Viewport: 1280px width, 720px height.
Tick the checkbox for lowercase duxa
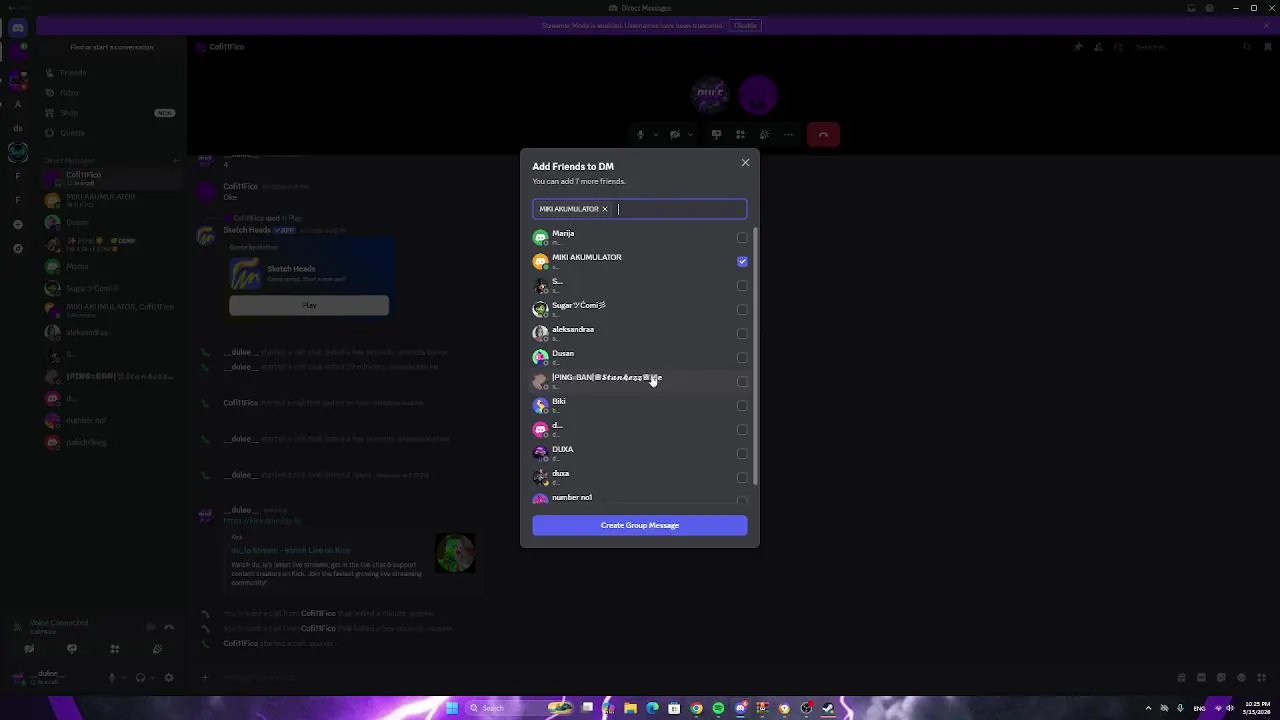click(742, 477)
